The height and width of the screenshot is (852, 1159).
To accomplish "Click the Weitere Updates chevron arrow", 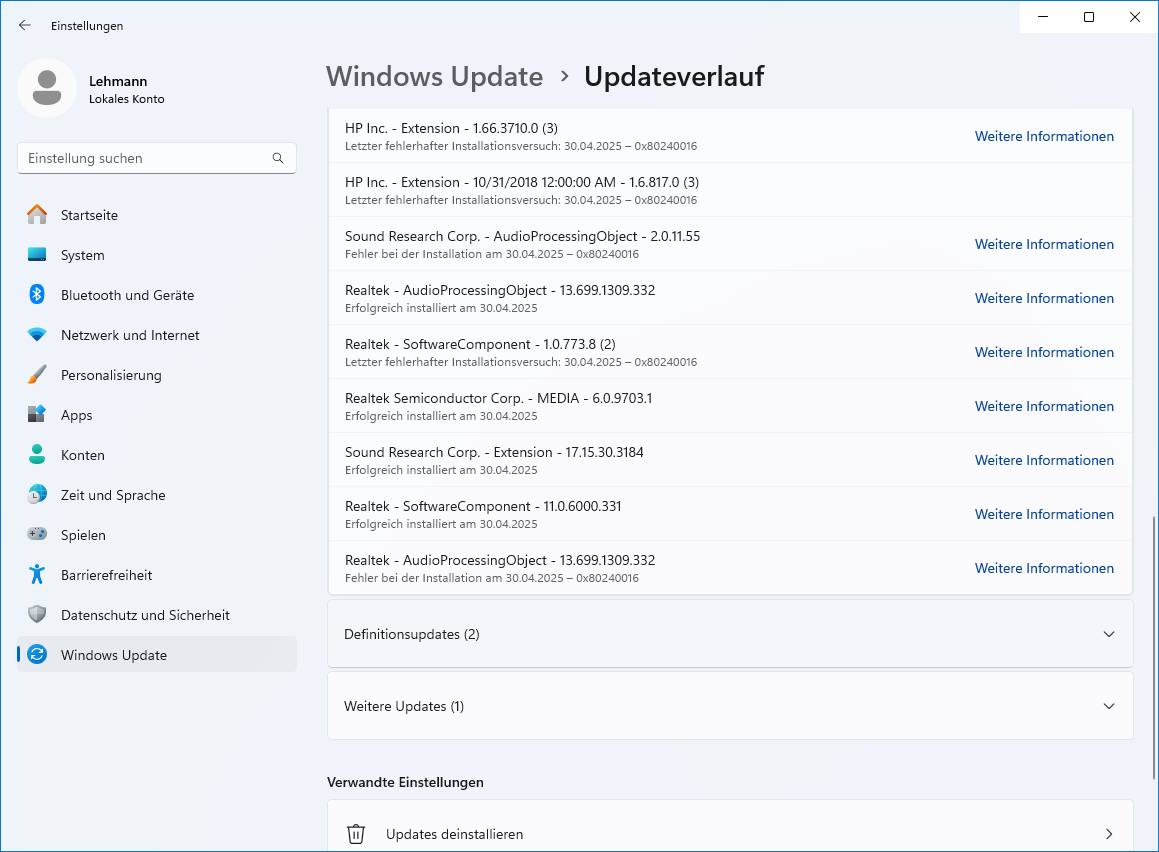I will 1109,706.
